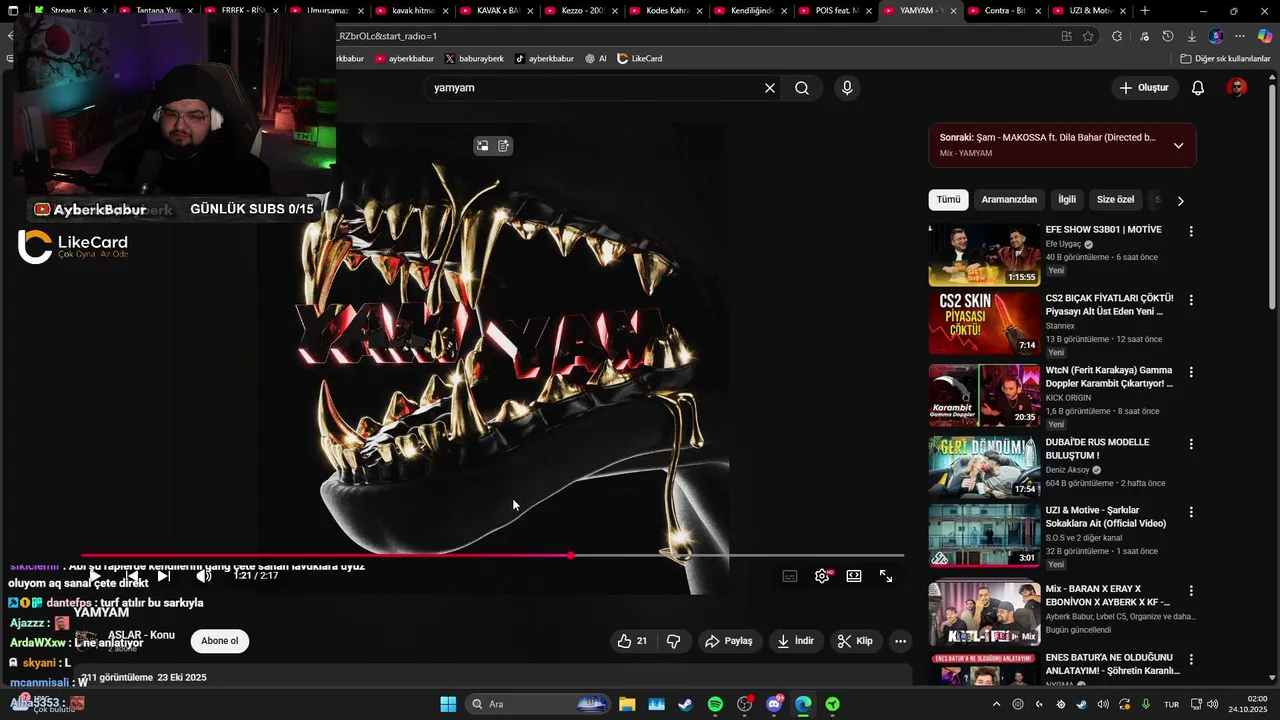Toggle theater mode

tap(854, 576)
